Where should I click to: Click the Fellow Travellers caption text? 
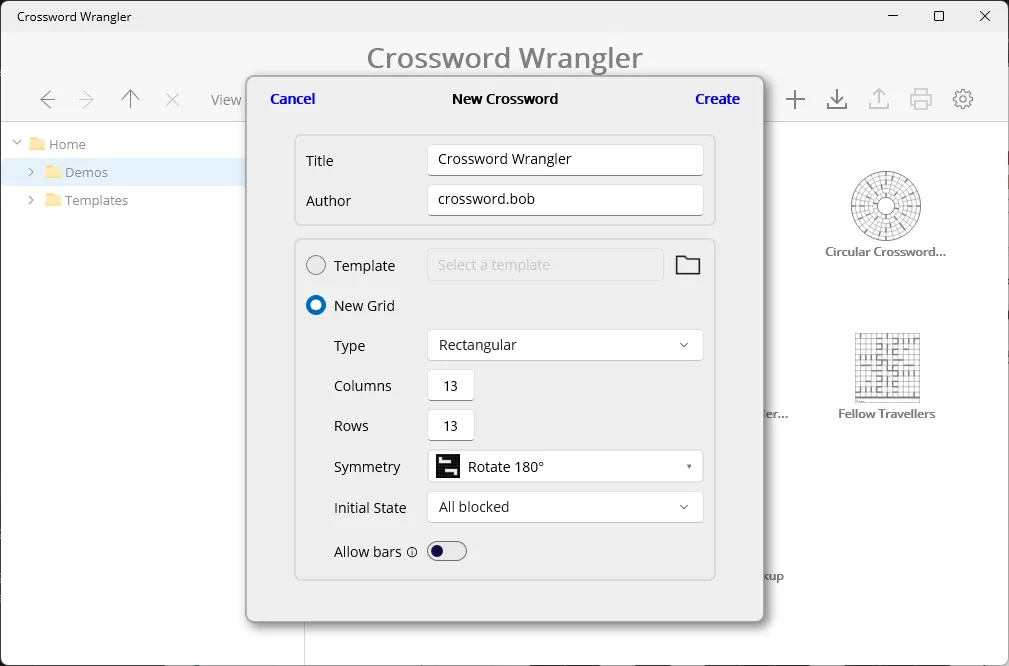coord(886,414)
